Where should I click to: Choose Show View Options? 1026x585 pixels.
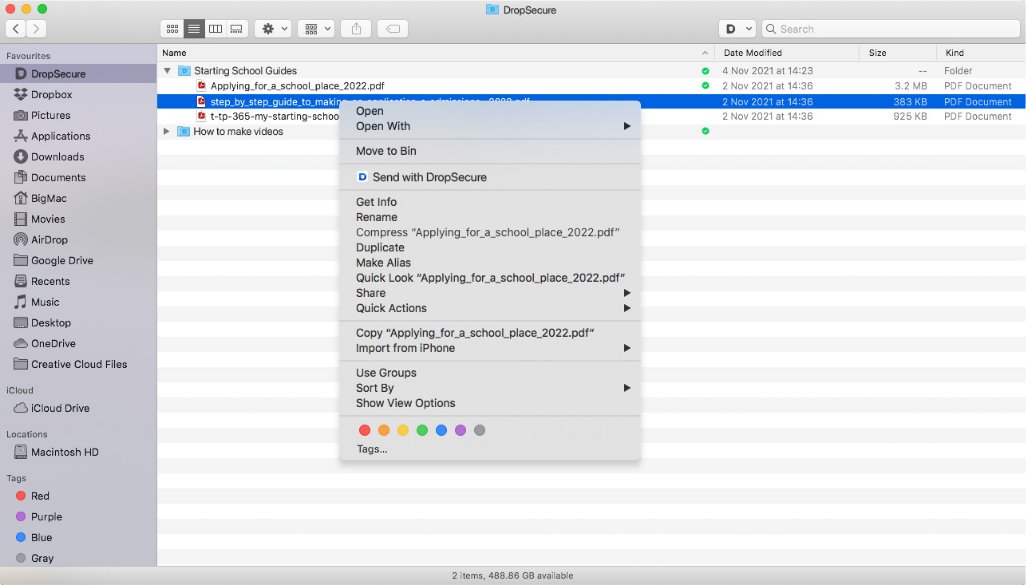click(489, 403)
